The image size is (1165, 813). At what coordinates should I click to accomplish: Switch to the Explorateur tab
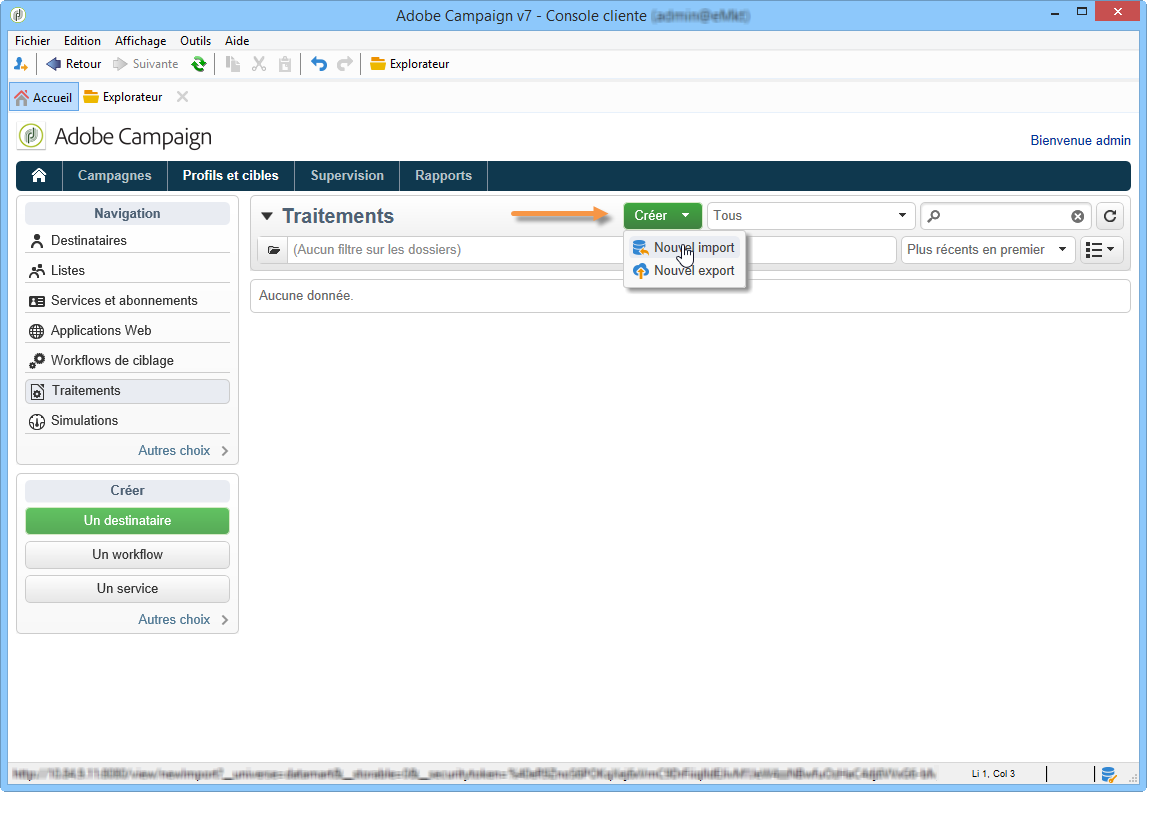tap(123, 97)
